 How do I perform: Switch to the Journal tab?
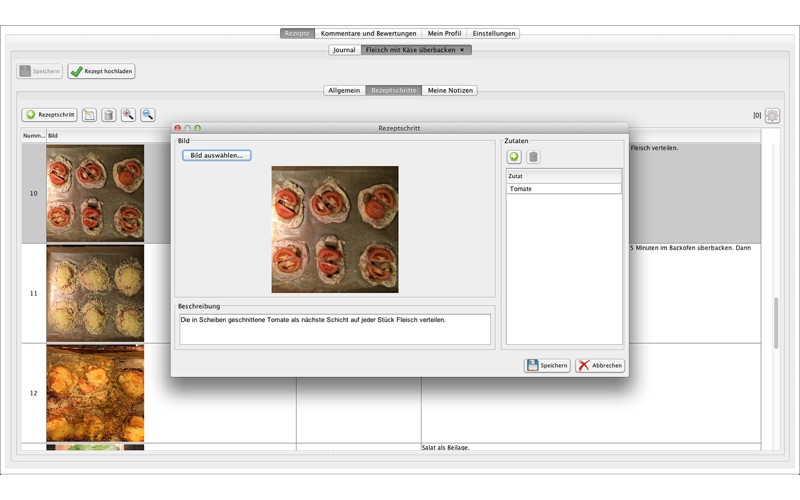click(x=344, y=50)
